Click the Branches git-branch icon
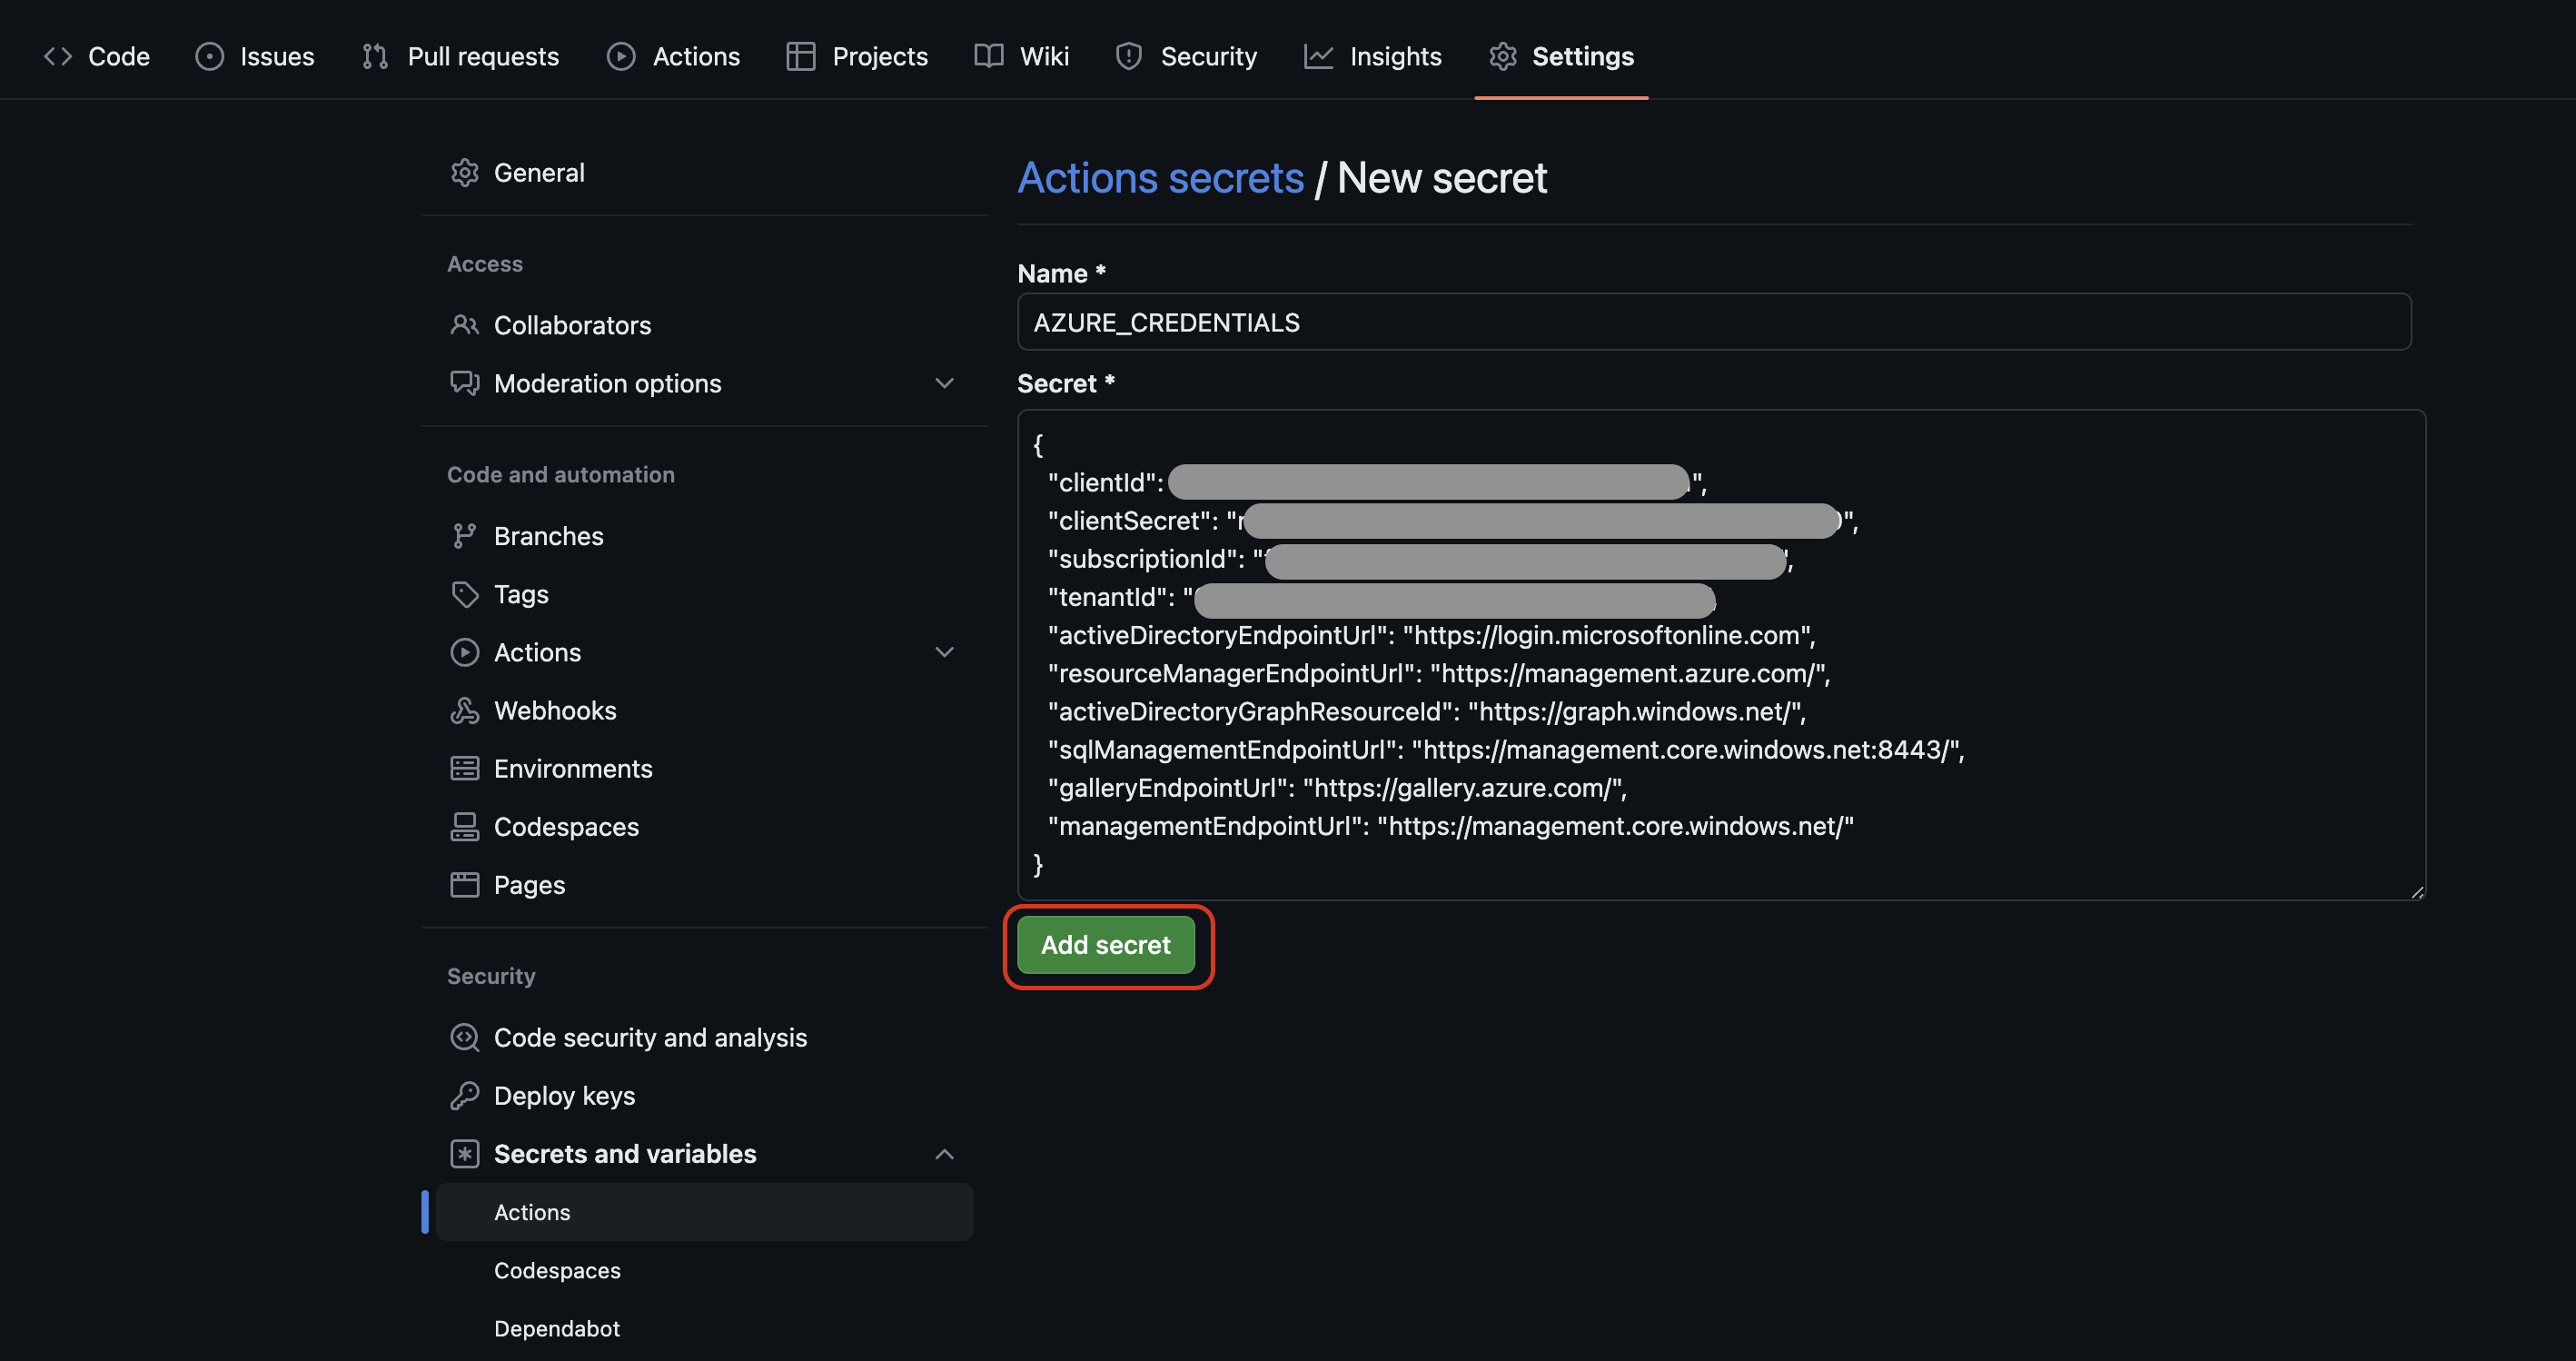Viewport: 2576px width, 1361px height. click(464, 536)
